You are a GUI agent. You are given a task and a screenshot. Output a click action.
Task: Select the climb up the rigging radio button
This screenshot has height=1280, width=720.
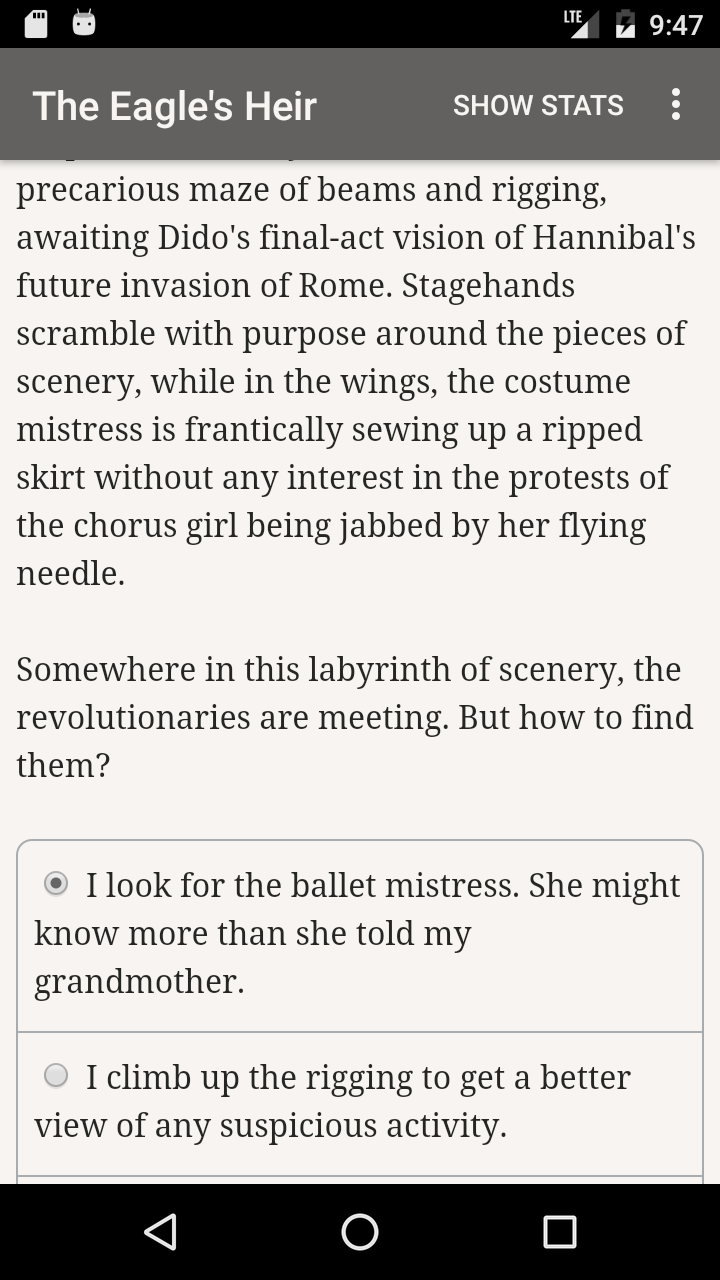point(57,1076)
